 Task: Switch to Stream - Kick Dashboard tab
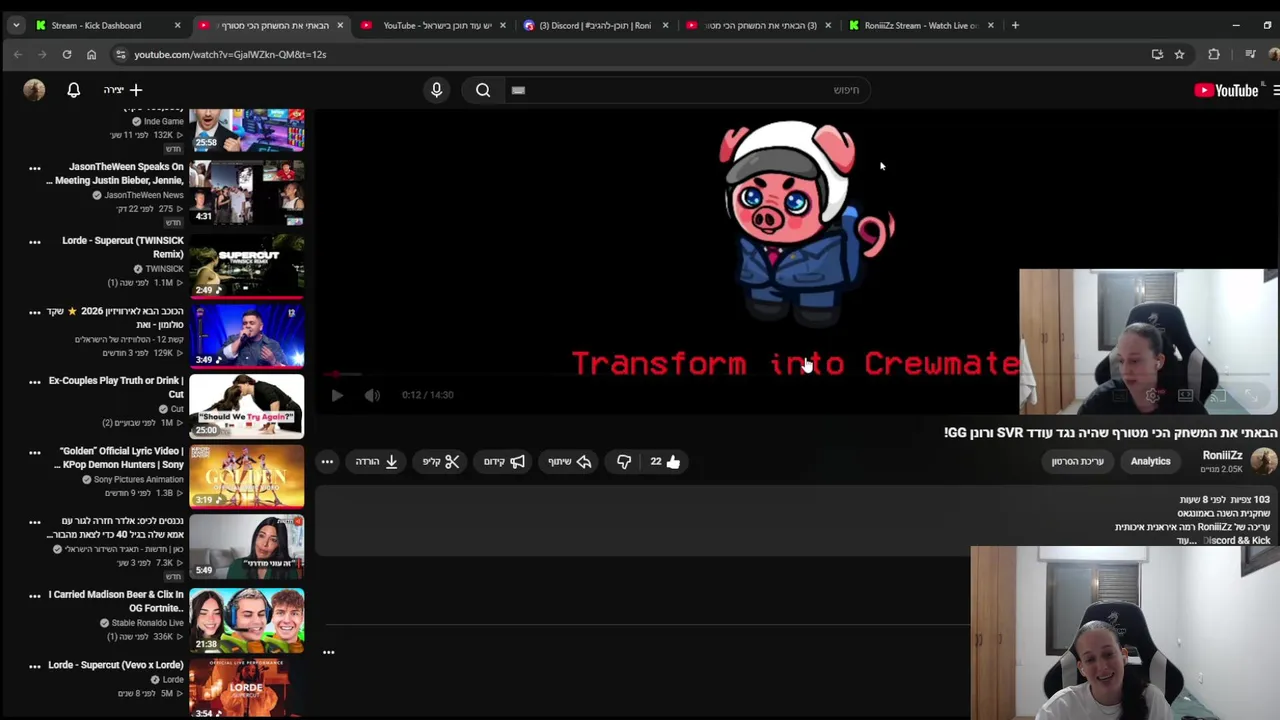coord(96,25)
